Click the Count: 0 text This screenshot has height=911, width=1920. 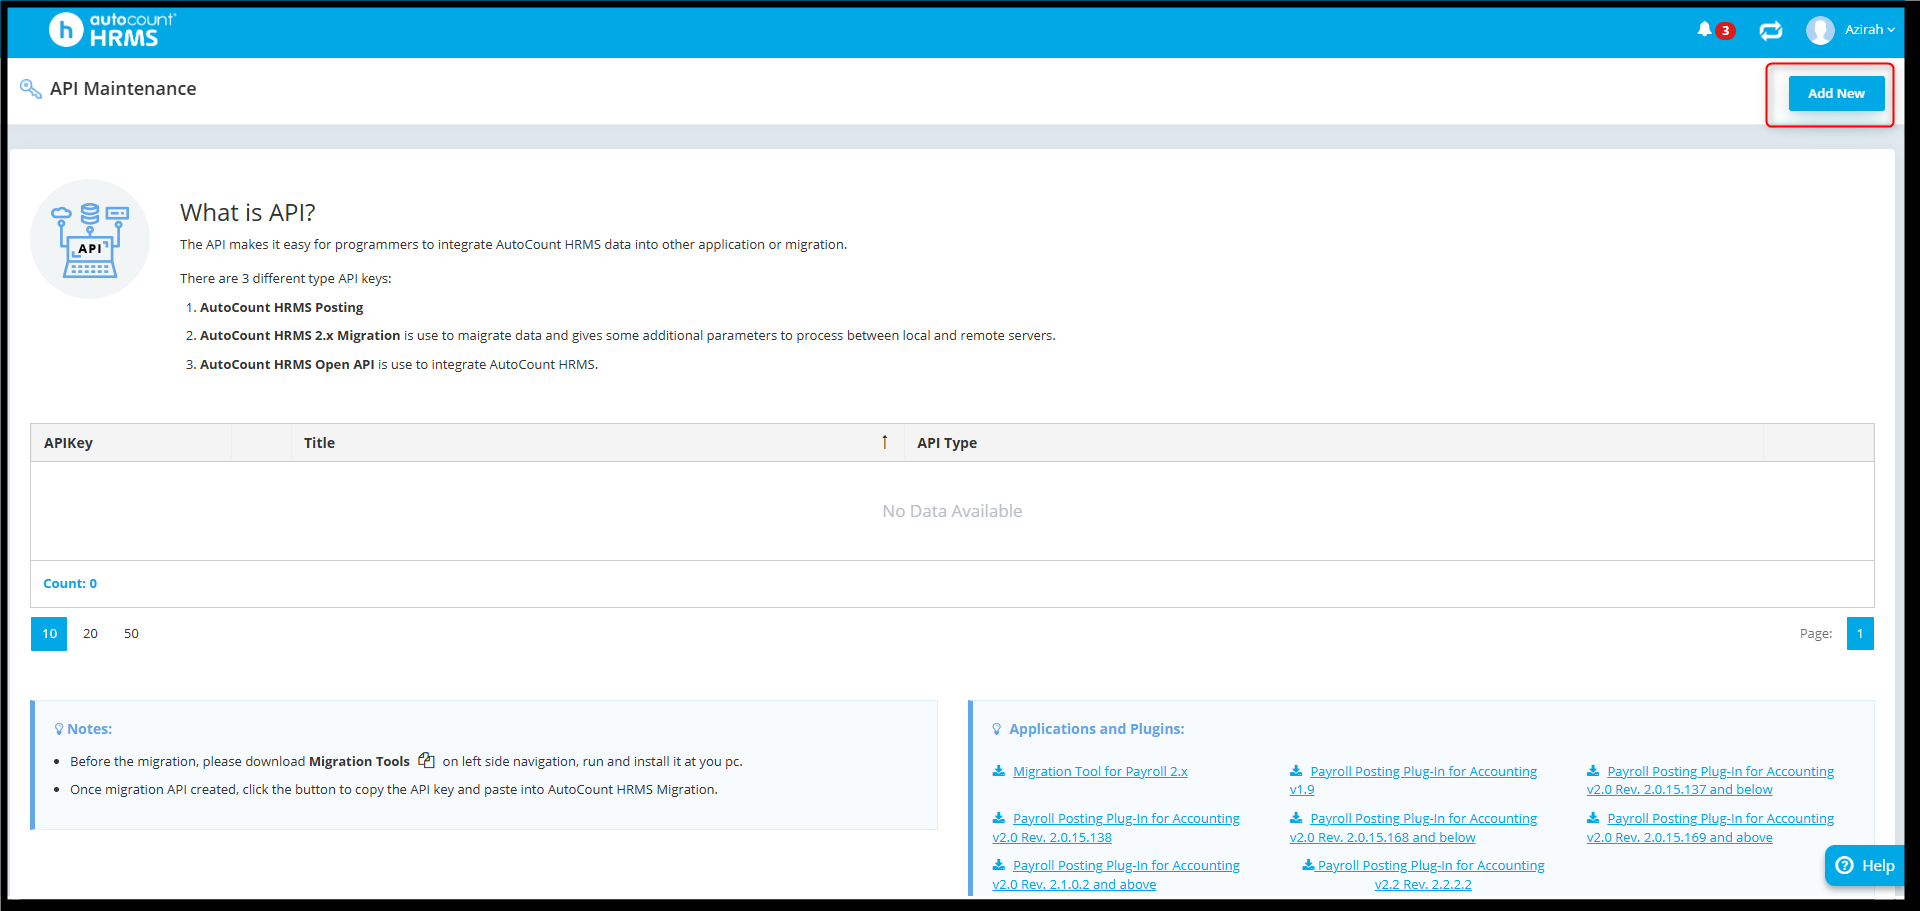click(x=70, y=584)
